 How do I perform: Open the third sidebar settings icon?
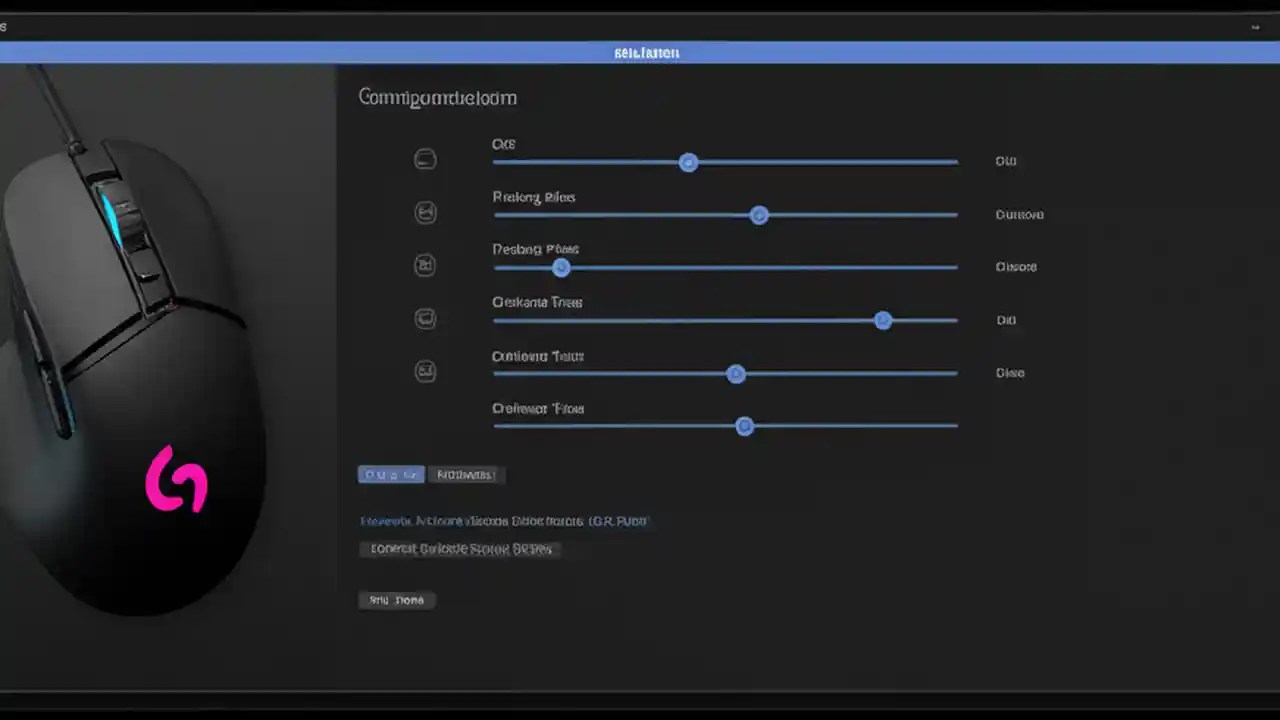425,265
